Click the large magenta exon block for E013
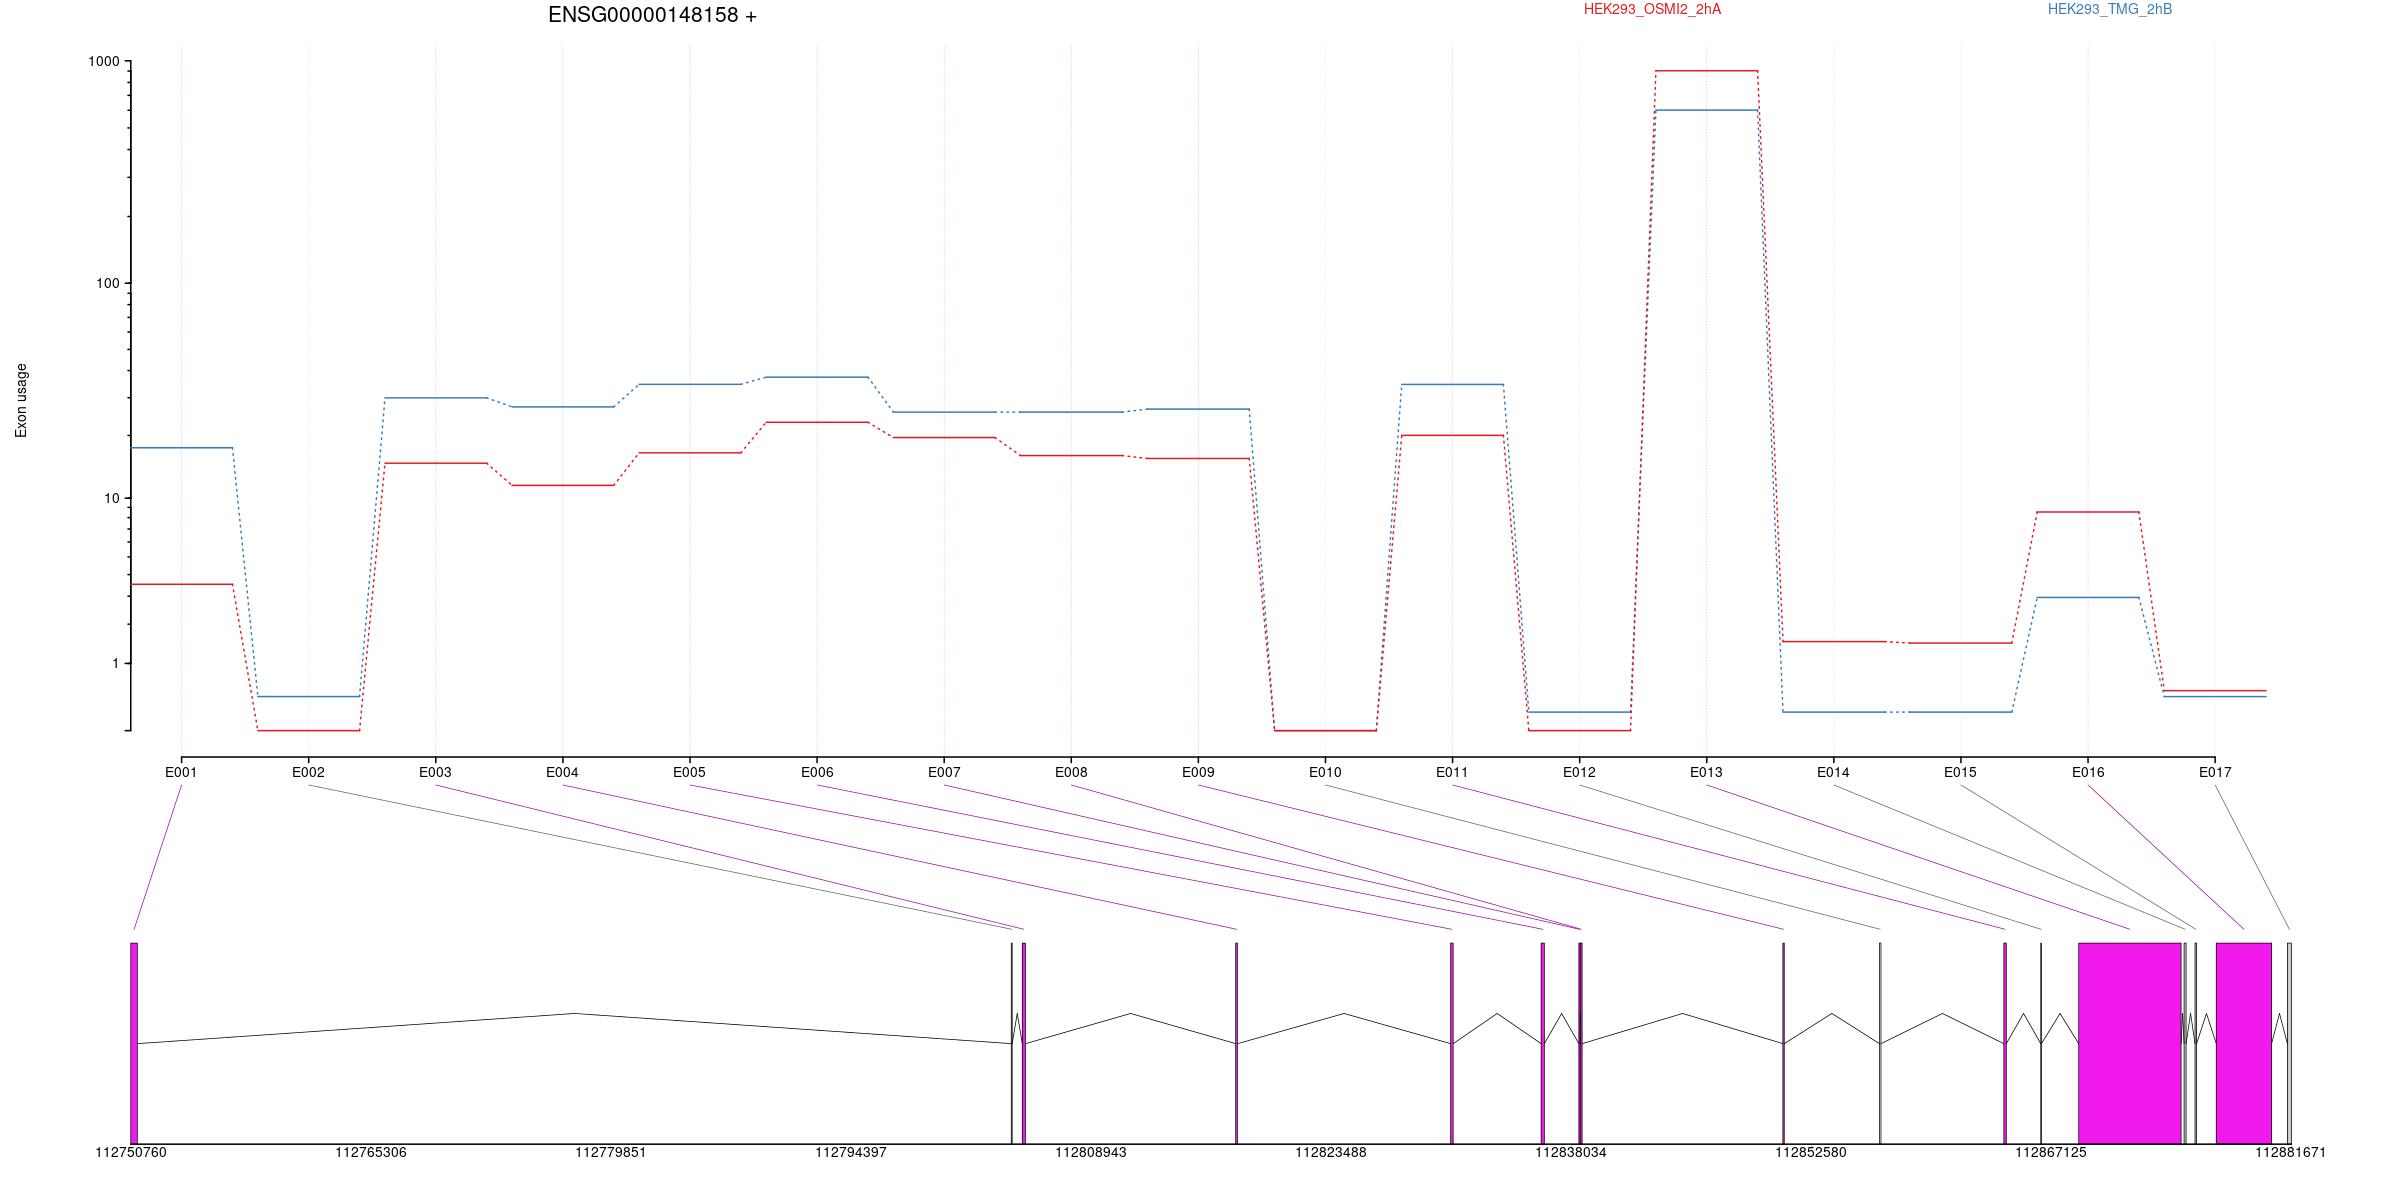 [x=2130, y=1043]
